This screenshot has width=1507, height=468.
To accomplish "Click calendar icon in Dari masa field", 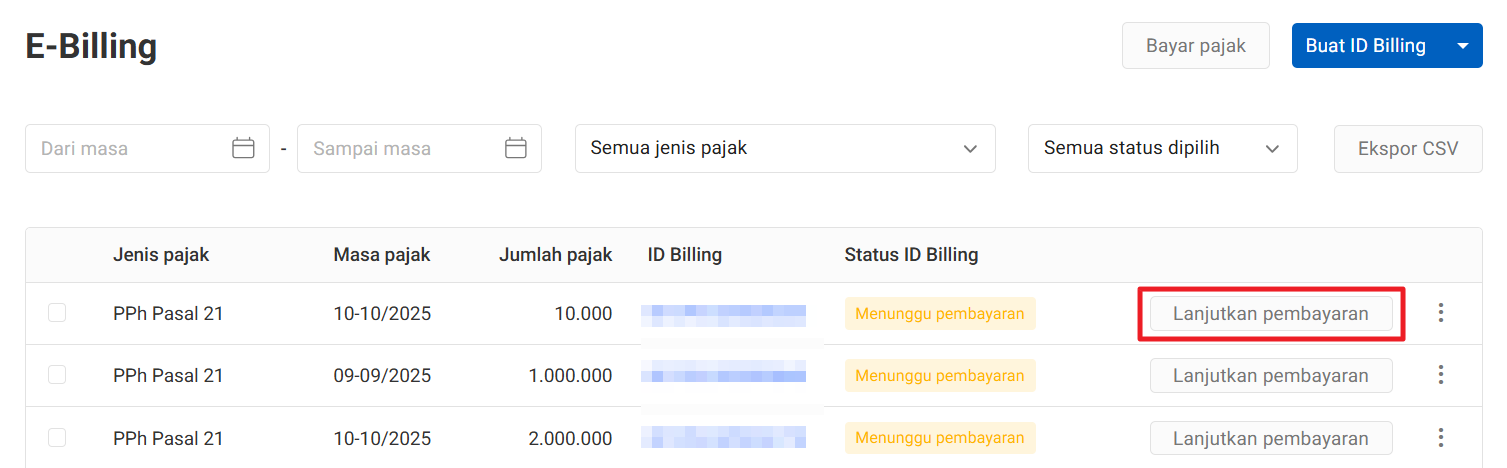I will coord(243,148).
